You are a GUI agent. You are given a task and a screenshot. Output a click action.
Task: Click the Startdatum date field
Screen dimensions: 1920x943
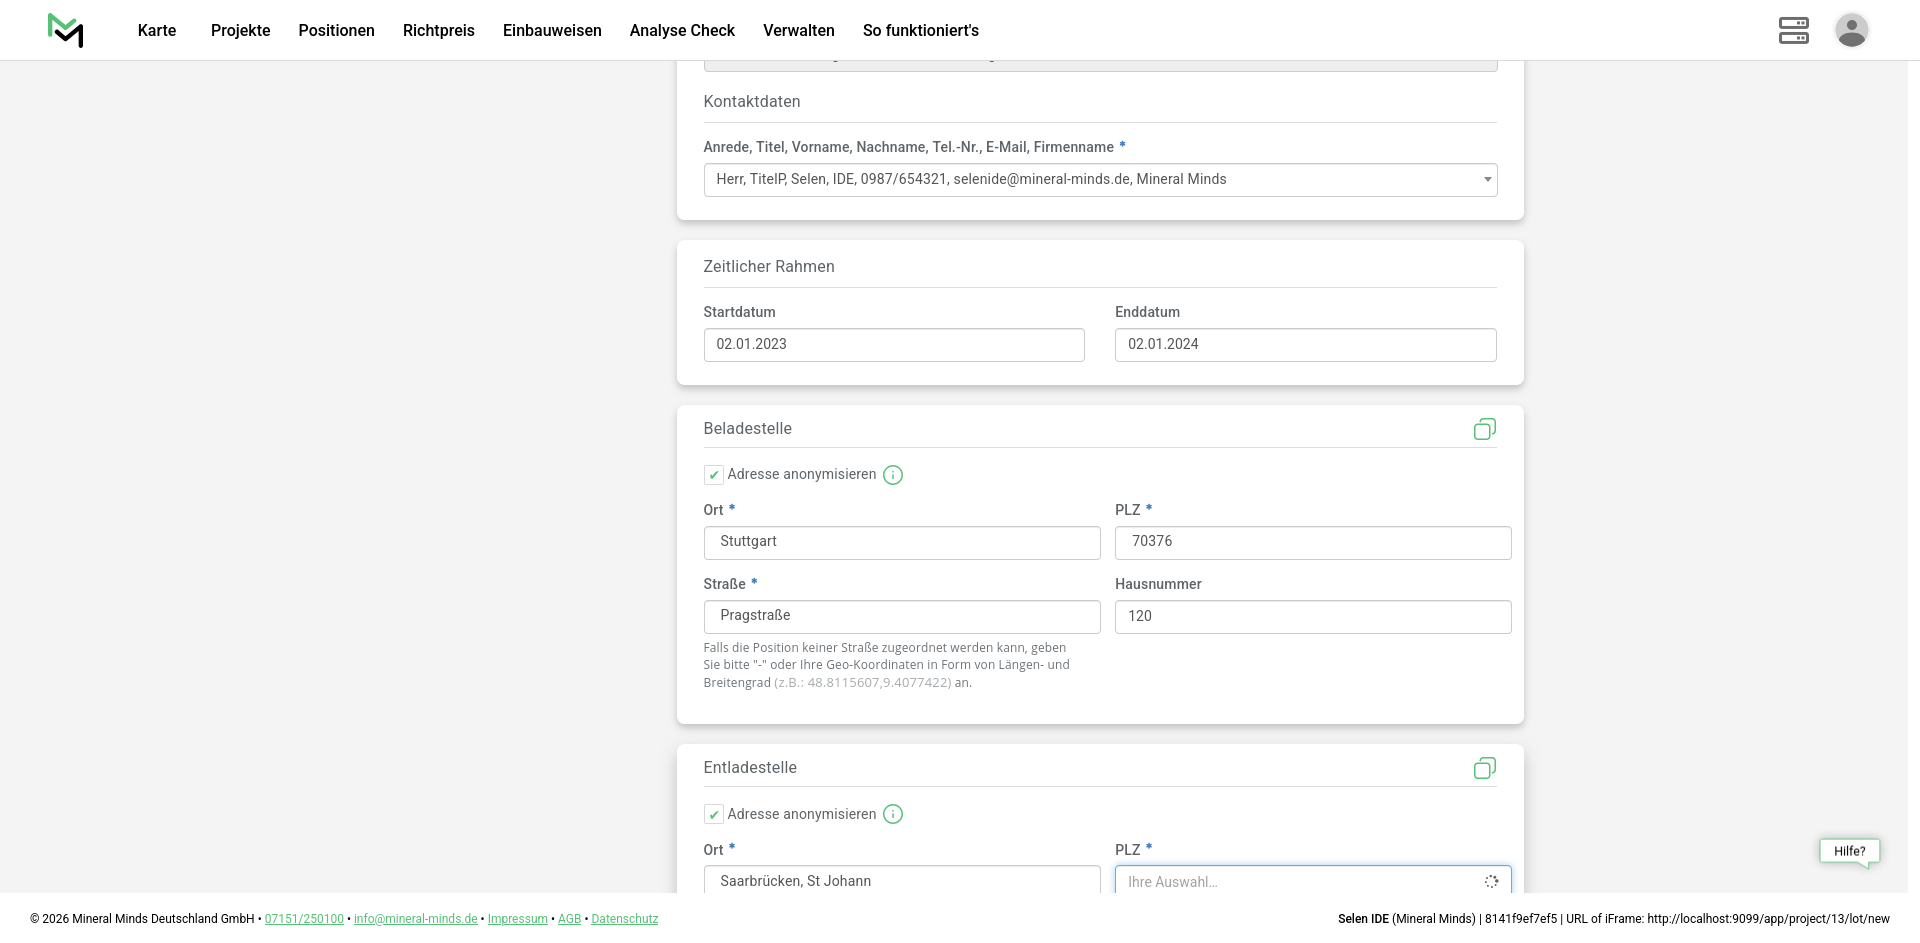coord(894,345)
